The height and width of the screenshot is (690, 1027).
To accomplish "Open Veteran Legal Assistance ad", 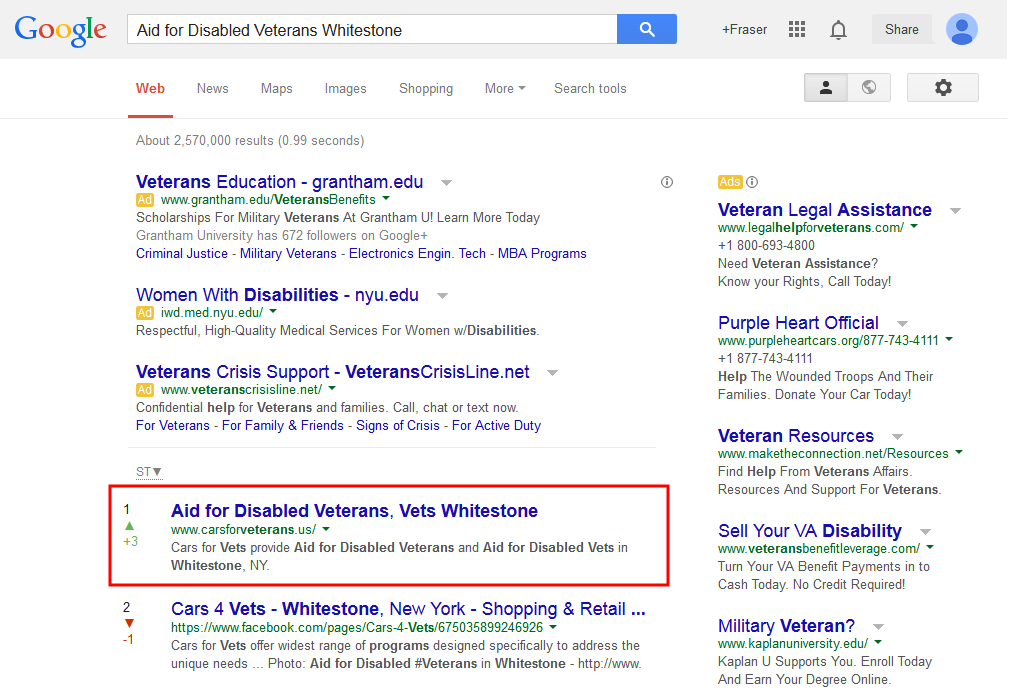I will pos(825,210).
